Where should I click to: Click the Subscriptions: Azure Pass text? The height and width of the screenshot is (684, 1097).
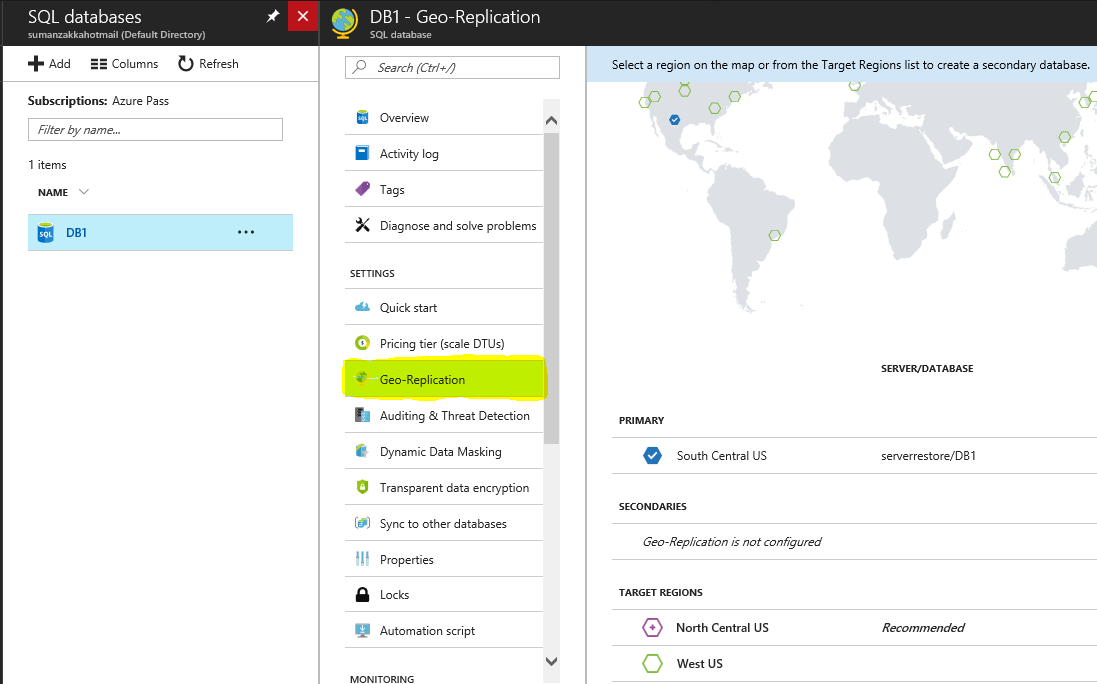[99, 101]
